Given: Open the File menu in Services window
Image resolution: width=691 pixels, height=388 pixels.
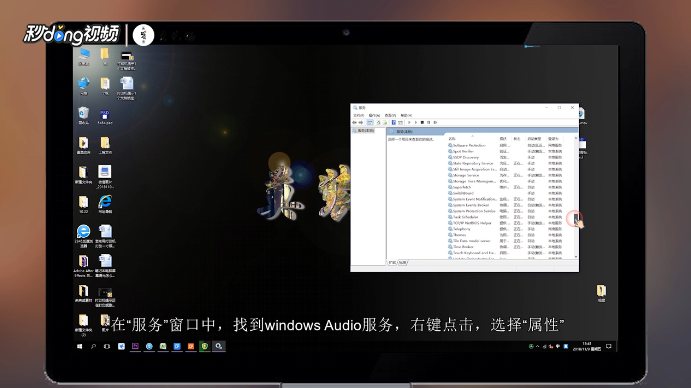Looking at the screenshot, I should (x=358, y=116).
